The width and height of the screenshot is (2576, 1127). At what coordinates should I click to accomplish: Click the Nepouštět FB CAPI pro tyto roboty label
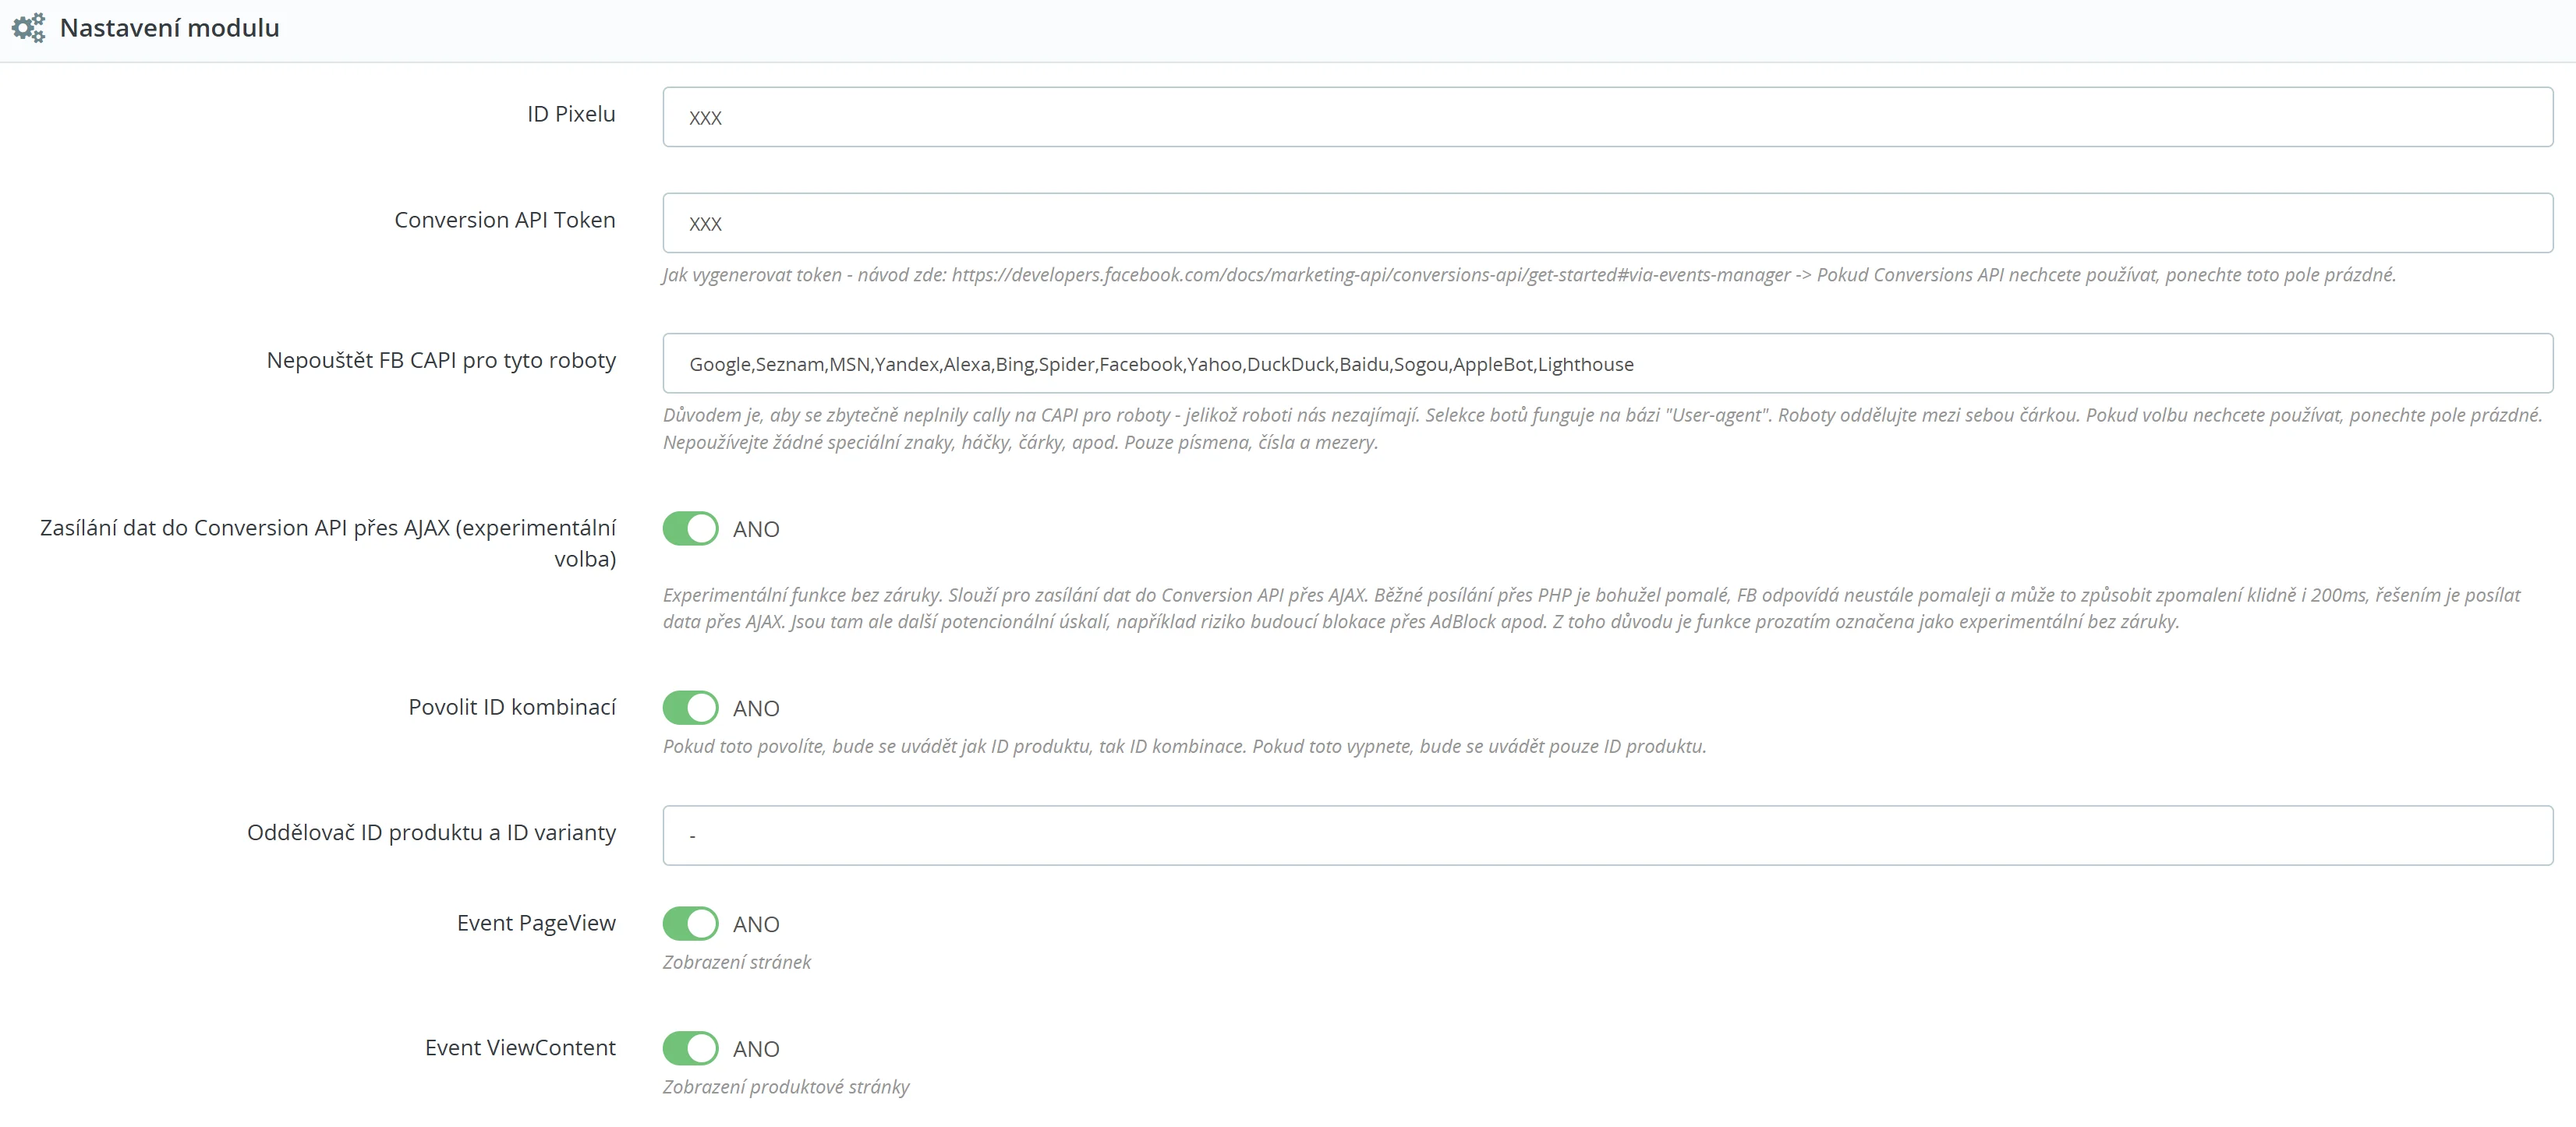point(441,361)
